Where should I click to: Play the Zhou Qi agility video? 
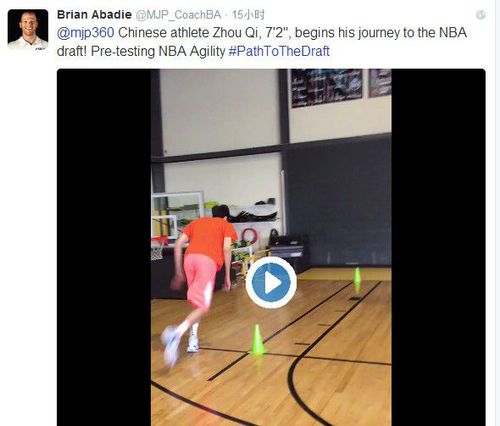(x=271, y=282)
